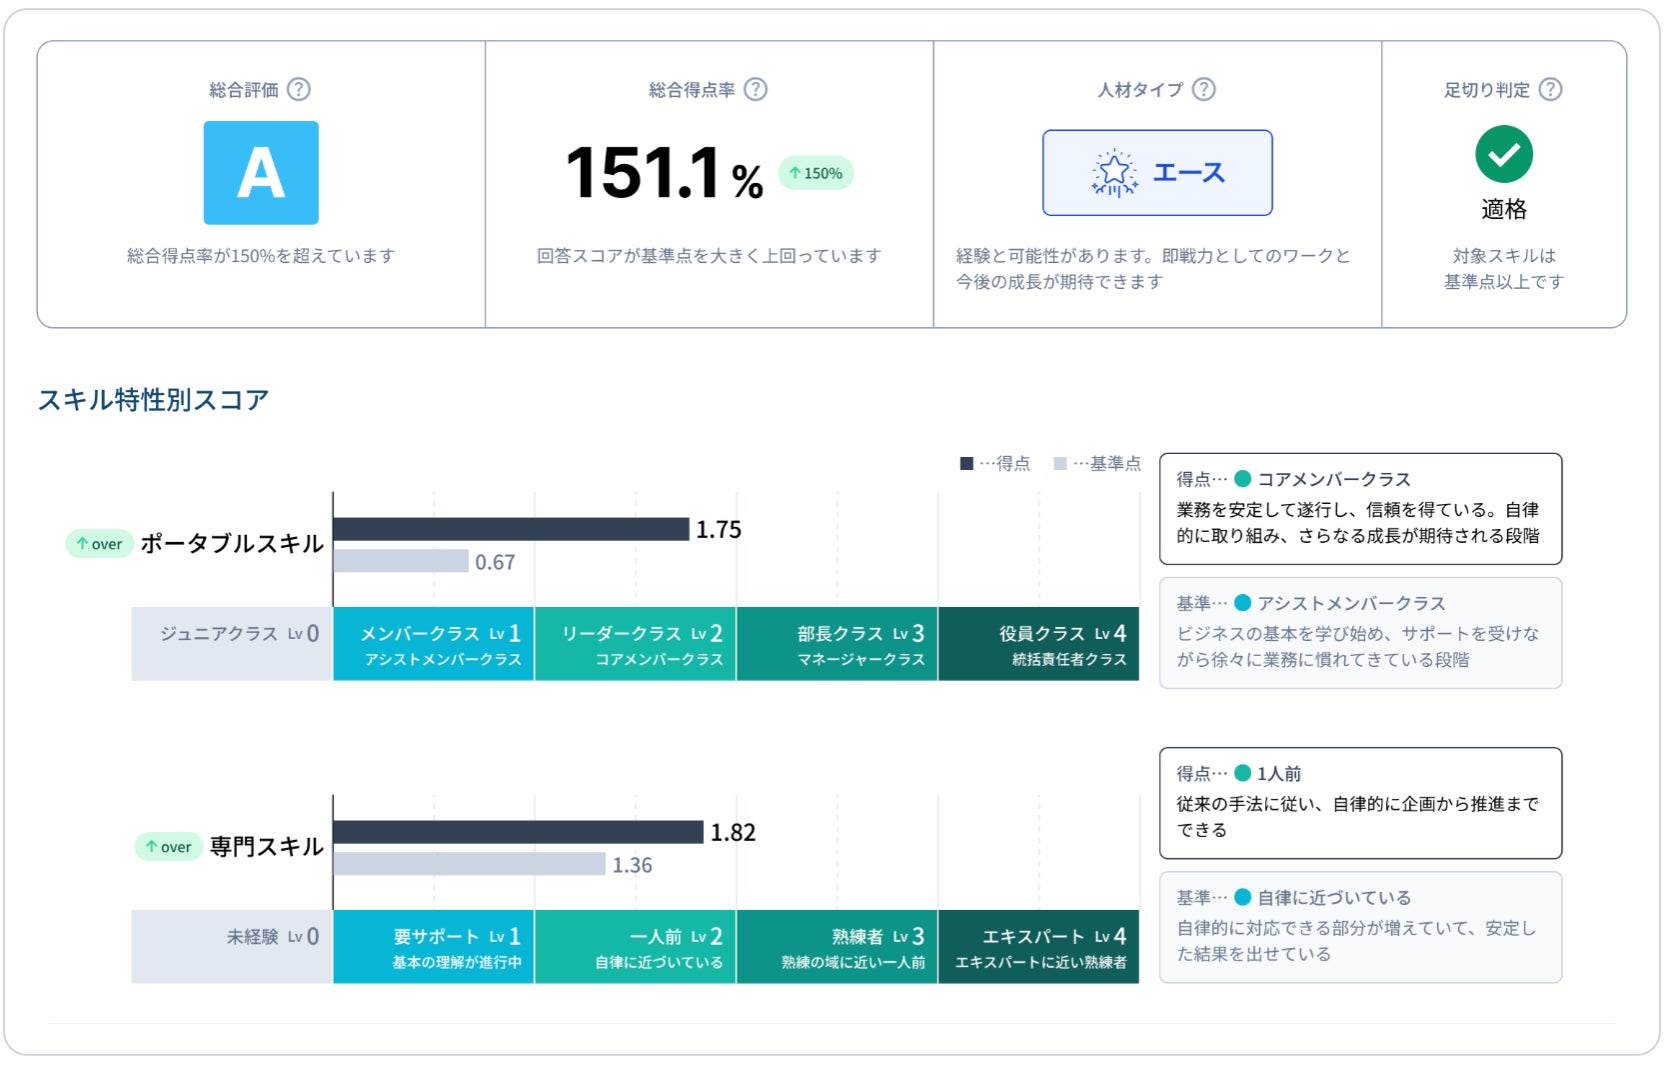Click the 1.82 score number
Image resolution: width=1670 pixels, height=1066 pixels.
pyautogui.click(x=733, y=833)
